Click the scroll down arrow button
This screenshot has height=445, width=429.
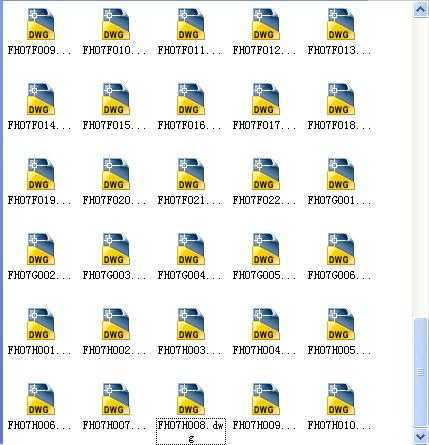coord(420,436)
